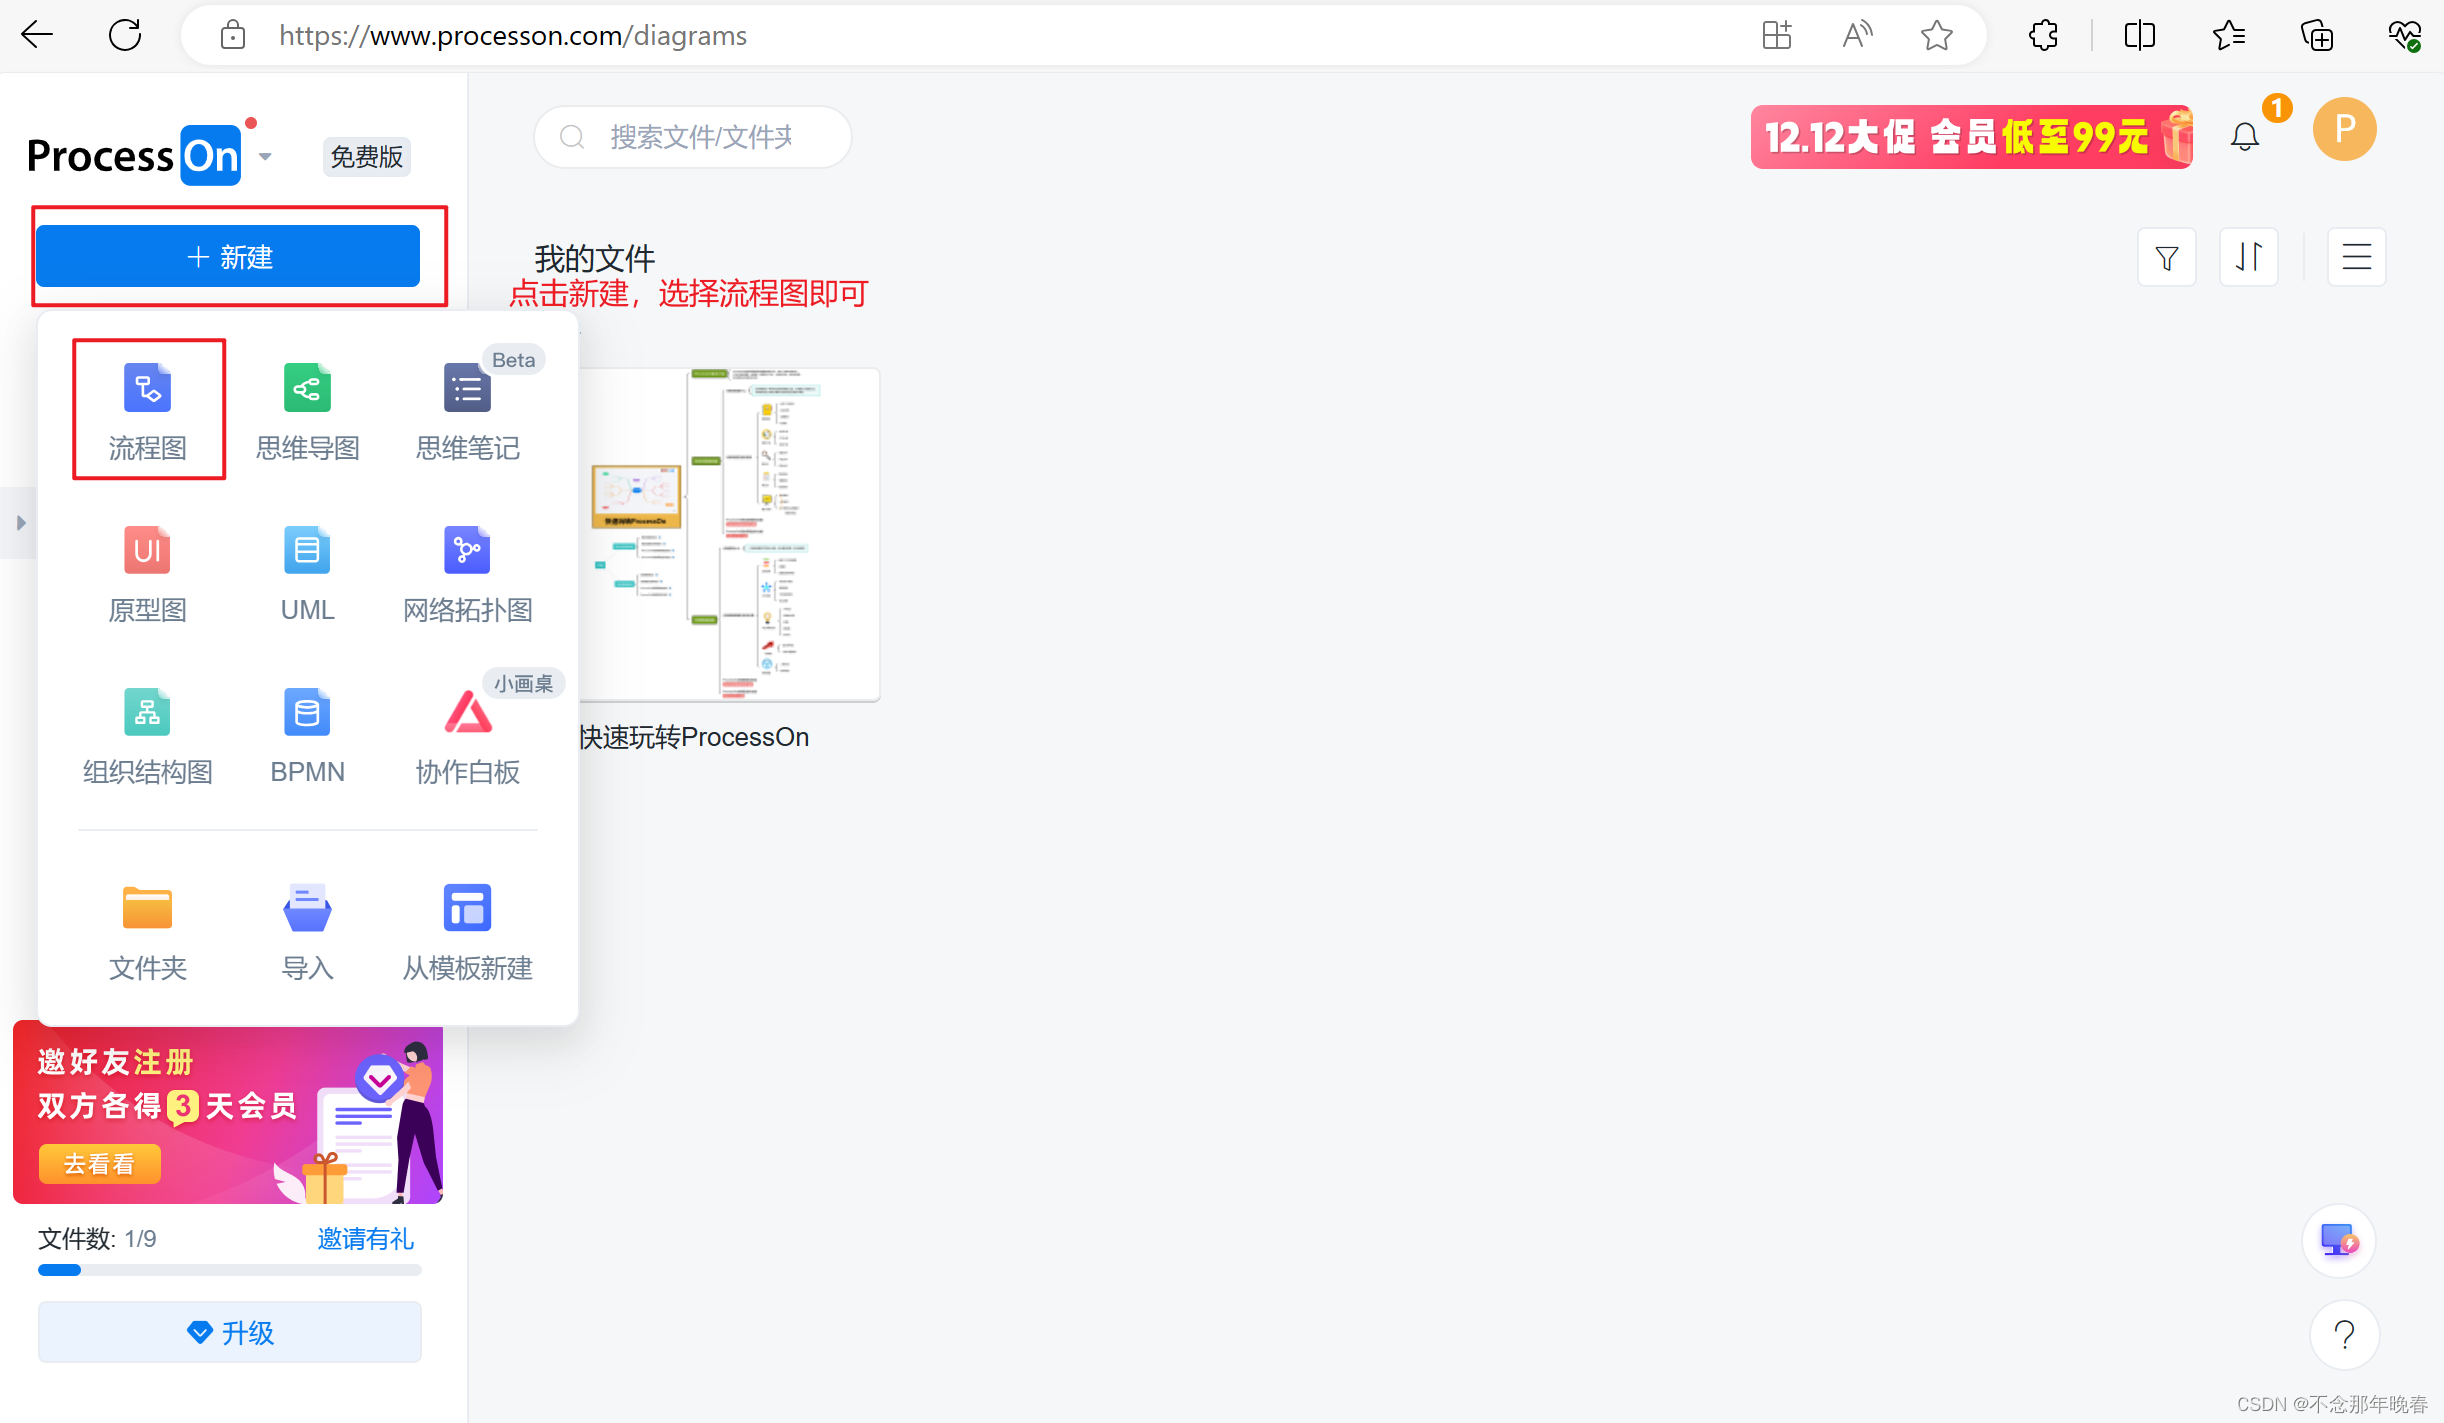Toggle the notification bell icon
Screen dimensions: 2444x1423
(x=2248, y=136)
